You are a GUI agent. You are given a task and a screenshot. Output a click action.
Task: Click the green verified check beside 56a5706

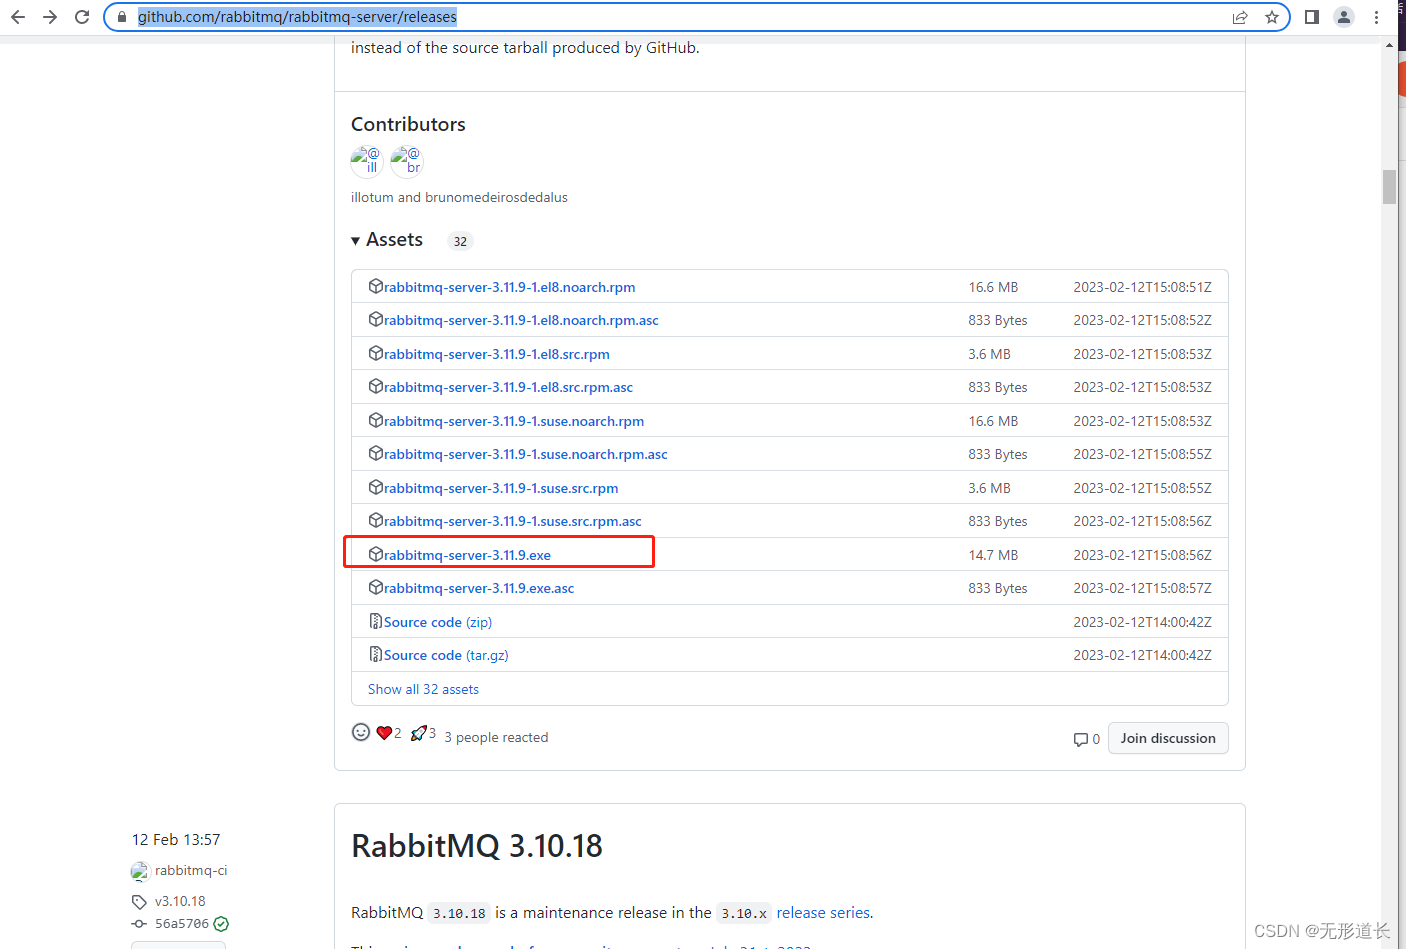[221, 924]
